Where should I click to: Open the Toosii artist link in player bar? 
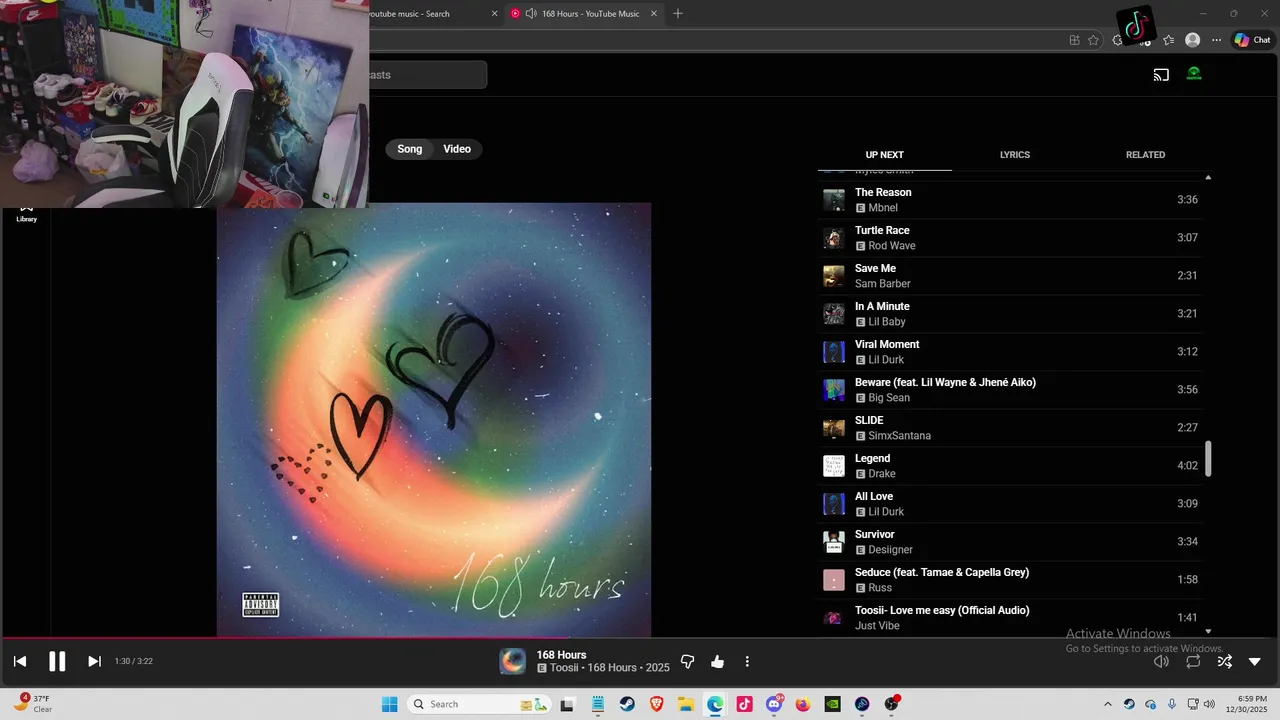[566, 668]
